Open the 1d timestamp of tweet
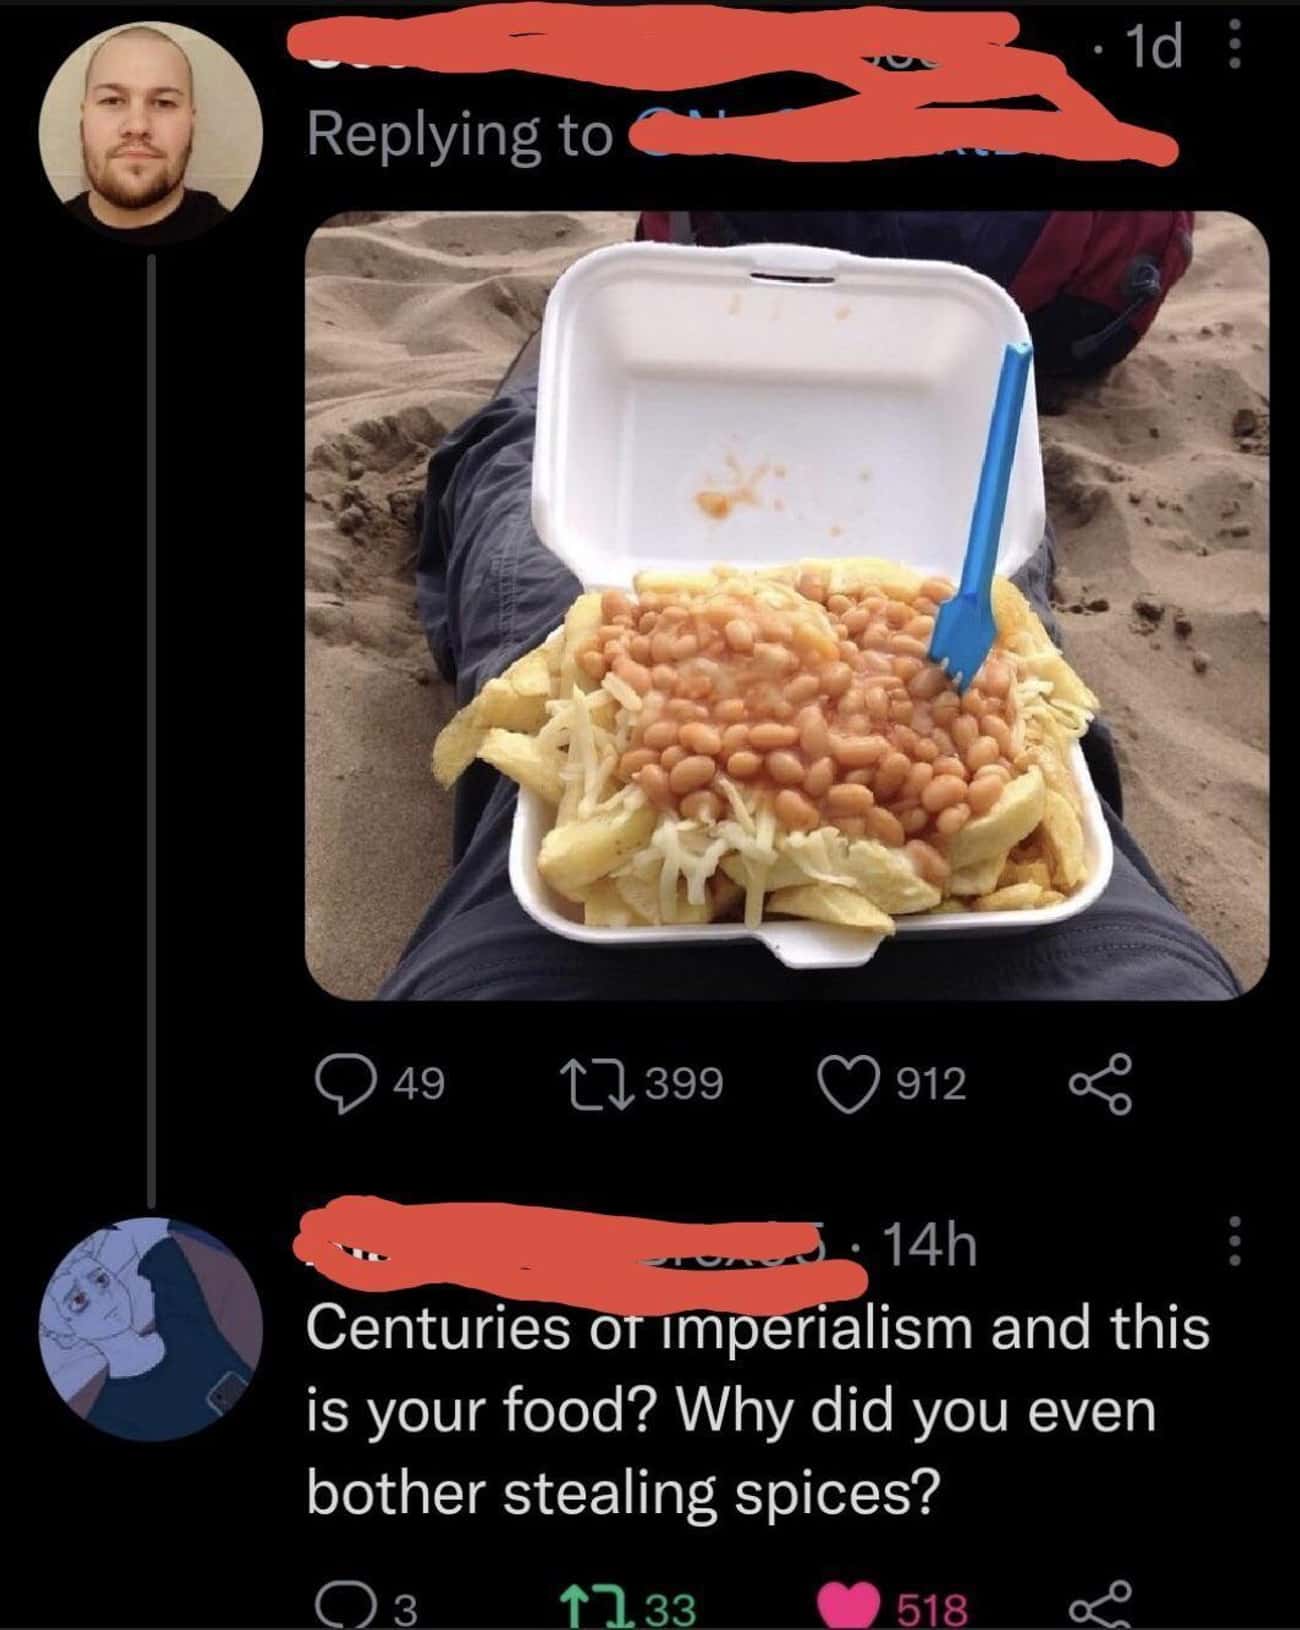This screenshot has height=1630, width=1300. pyautogui.click(x=1152, y=48)
